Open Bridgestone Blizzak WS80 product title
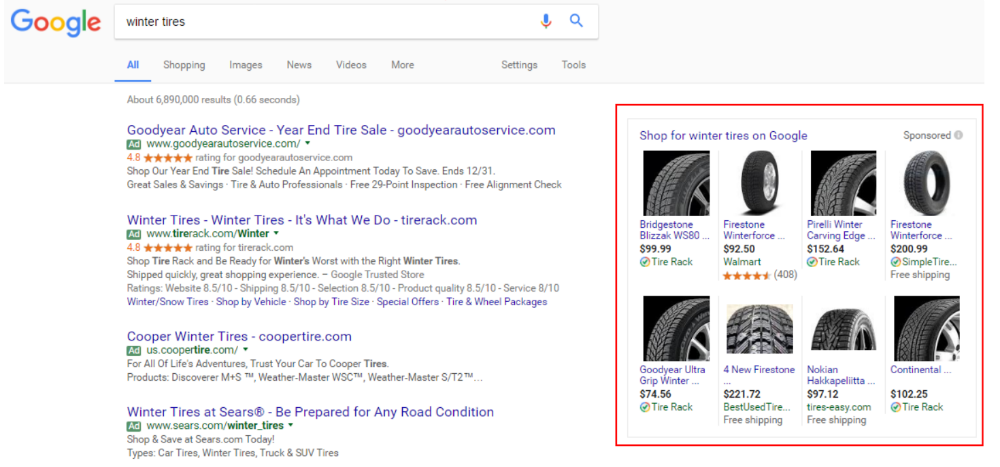Image resolution: width=1000 pixels, height=467 pixels. pos(675,230)
